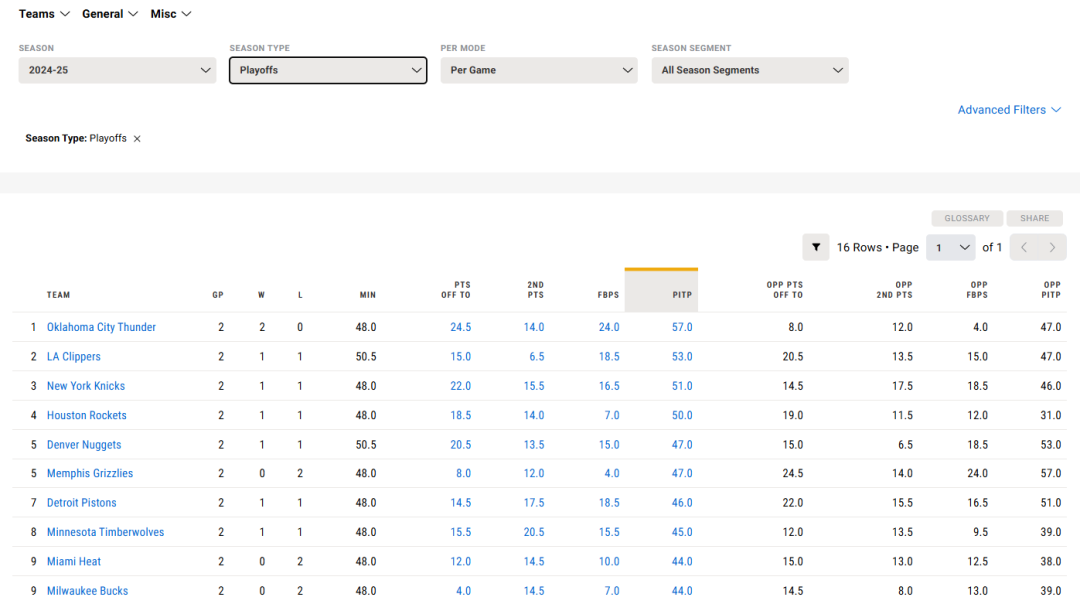Sort by OPP 2ND PTS header
The width and height of the screenshot is (1080, 604).
tap(894, 290)
